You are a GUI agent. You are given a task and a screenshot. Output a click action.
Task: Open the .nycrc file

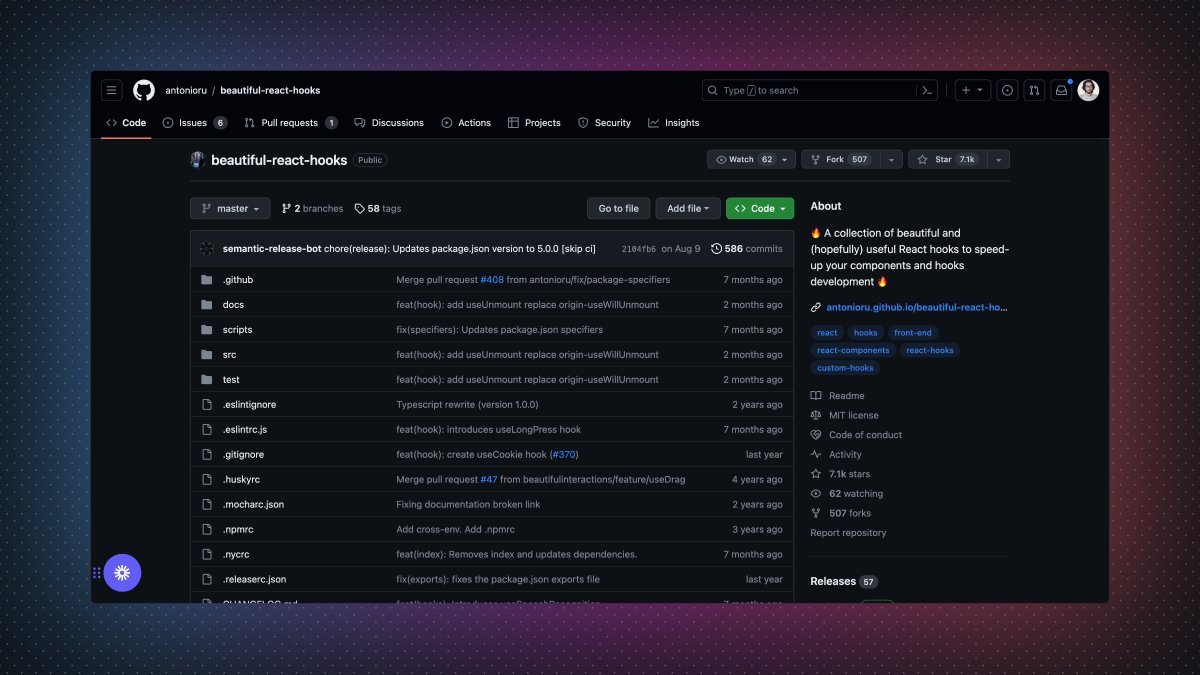[x=236, y=554]
